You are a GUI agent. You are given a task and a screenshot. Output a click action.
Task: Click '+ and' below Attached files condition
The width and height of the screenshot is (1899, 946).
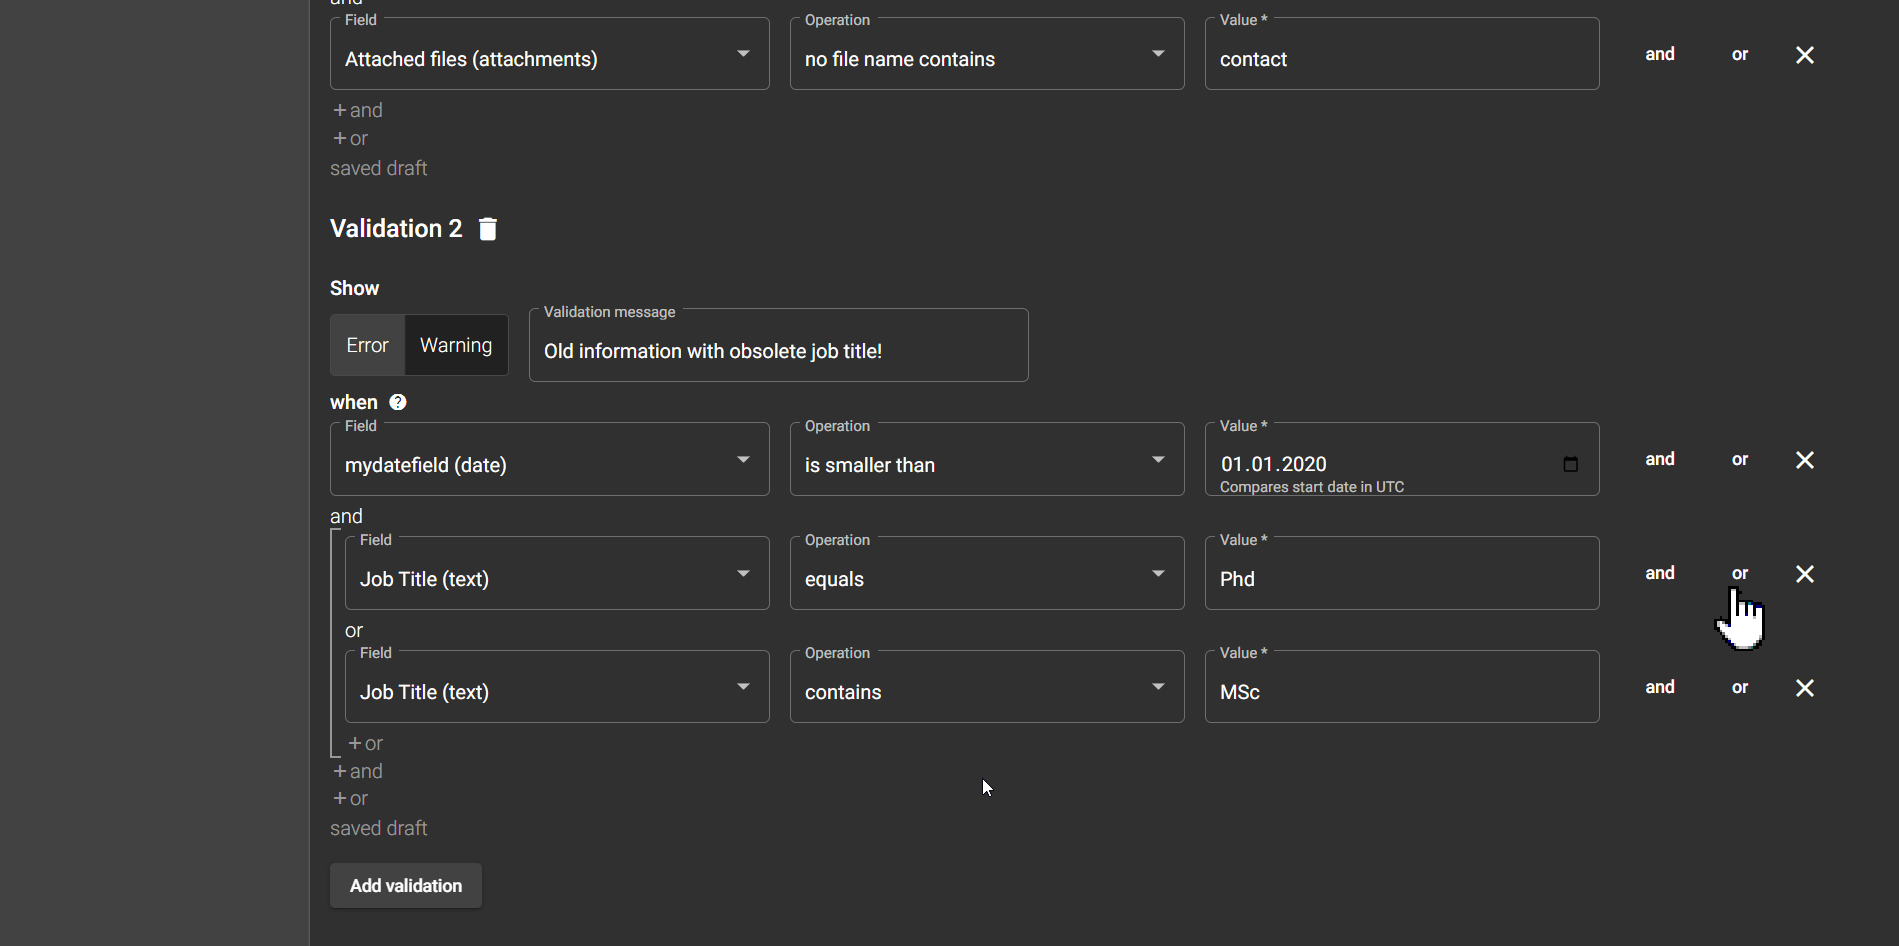pos(358,110)
